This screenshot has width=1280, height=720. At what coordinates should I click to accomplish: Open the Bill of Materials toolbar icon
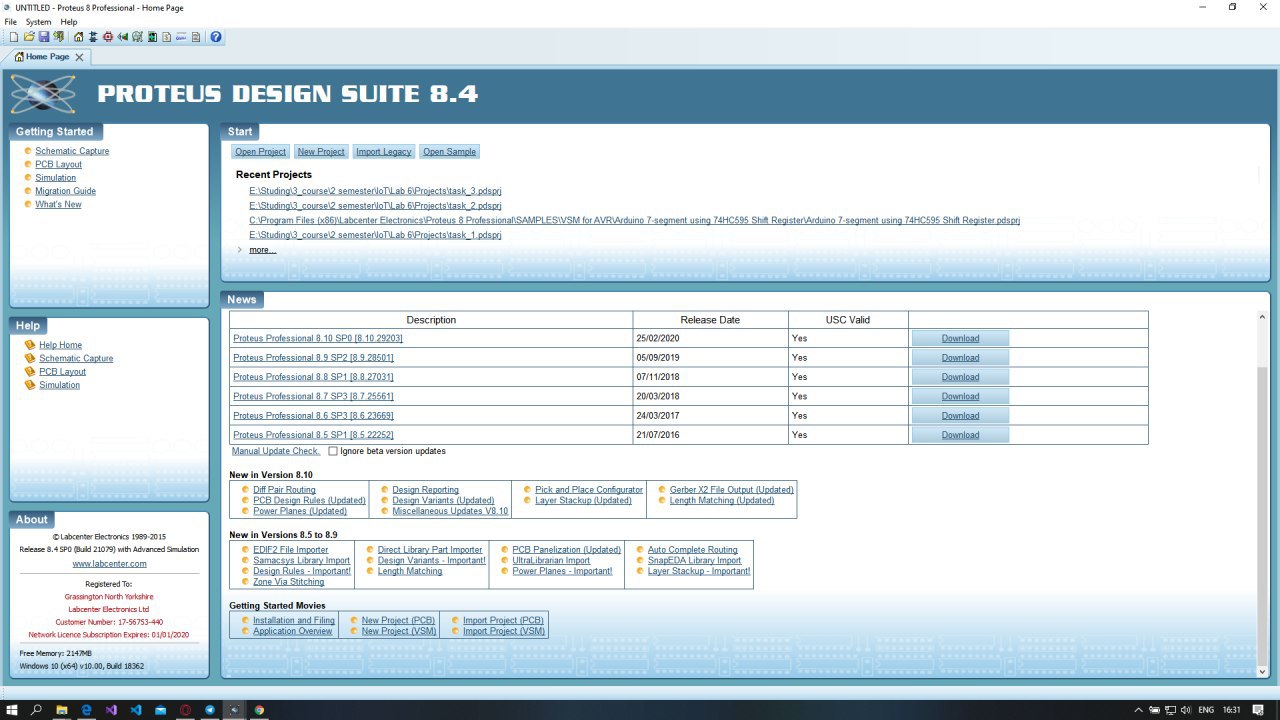pos(166,37)
